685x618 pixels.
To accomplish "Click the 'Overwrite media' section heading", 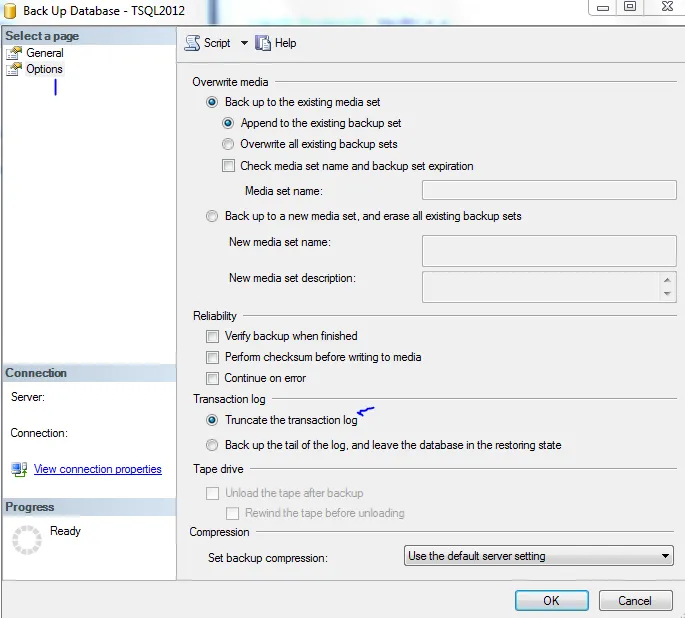I will [230, 82].
